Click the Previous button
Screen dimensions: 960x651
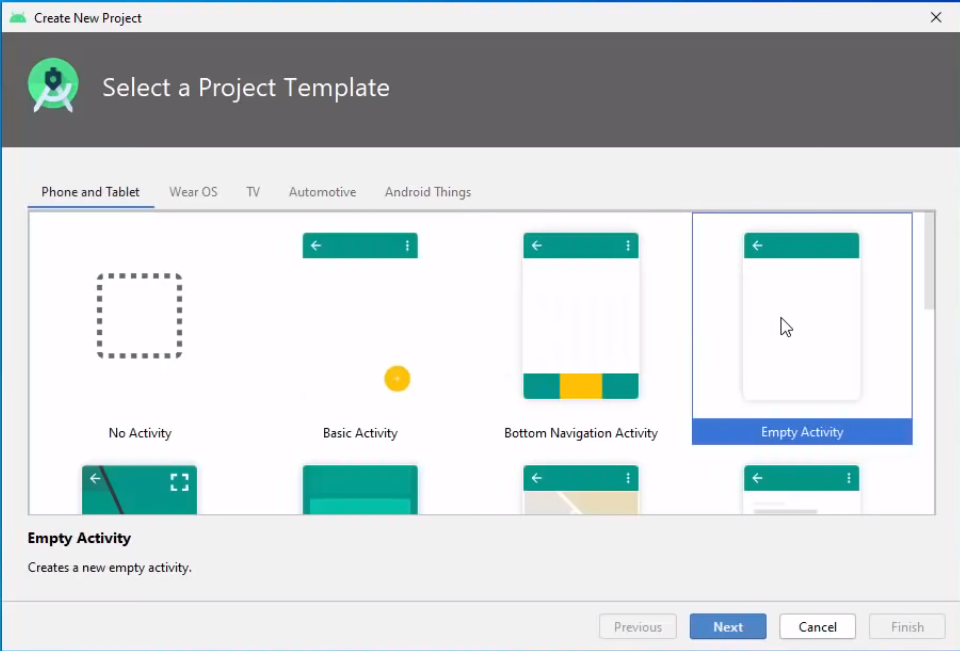coord(638,627)
